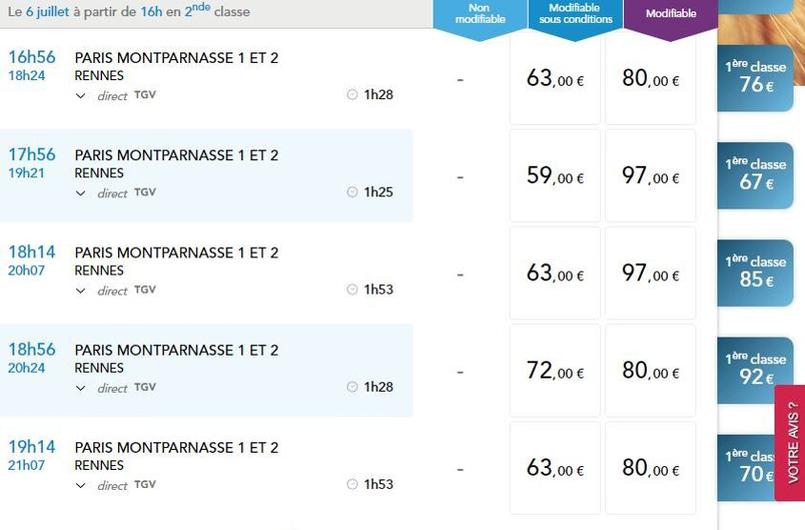Select the Non modifiable fare tab
Image resolution: width=805 pixels, height=530 pixels.
click(480, 14)
